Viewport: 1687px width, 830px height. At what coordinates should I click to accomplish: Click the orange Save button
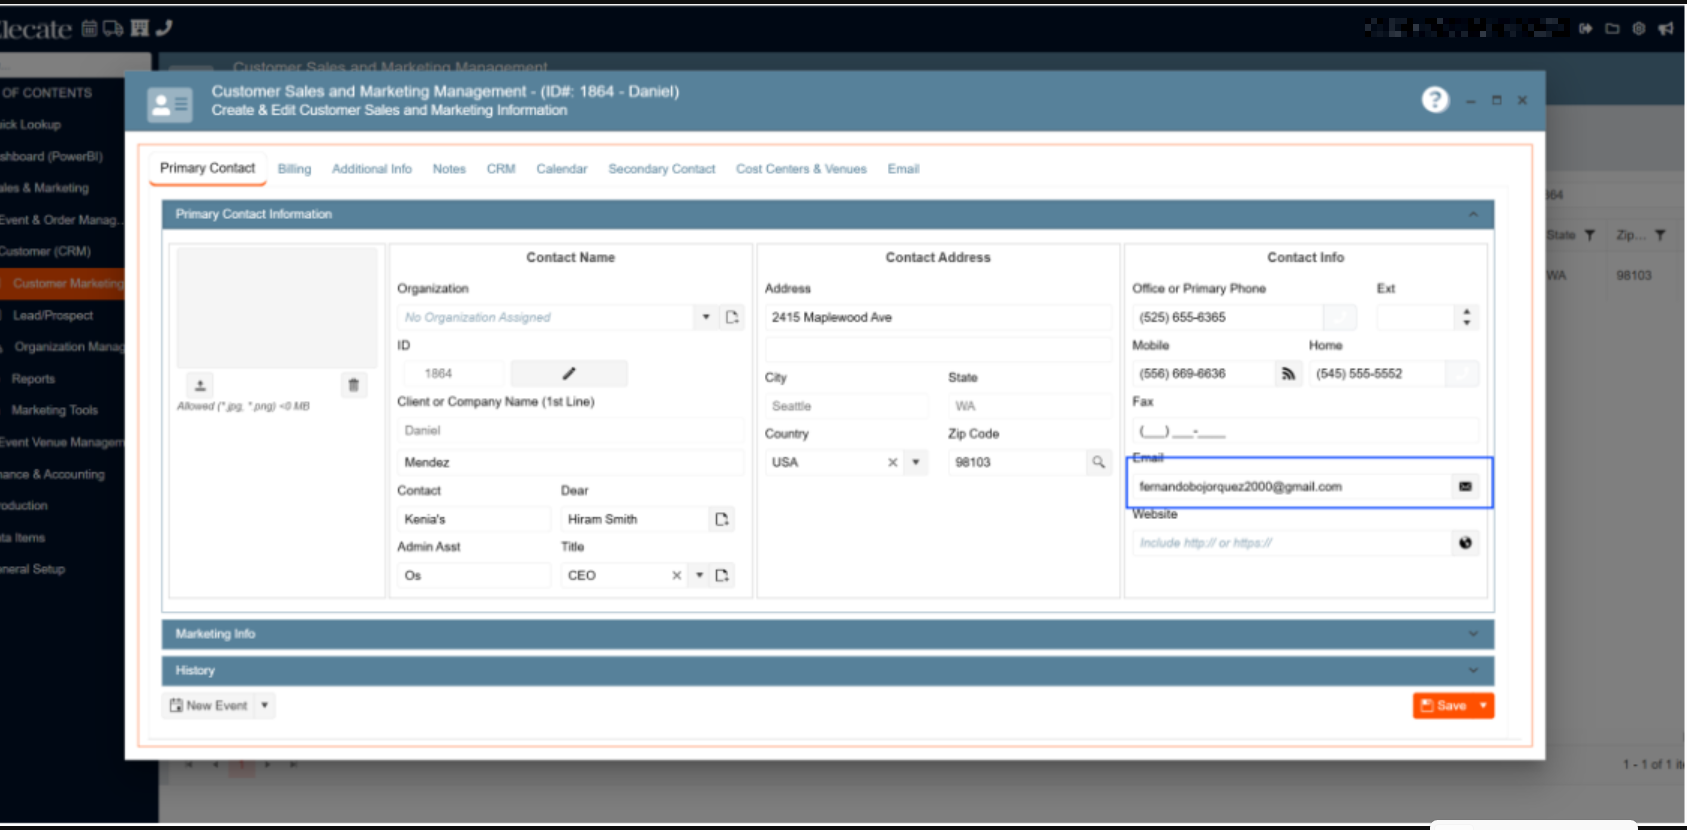(1443, 706)
